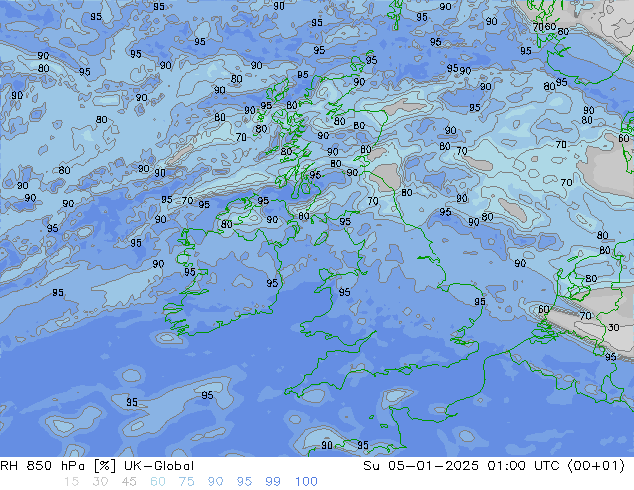Click the 'UK-Global' model label
Screen dimensions: 634x490
159,466
